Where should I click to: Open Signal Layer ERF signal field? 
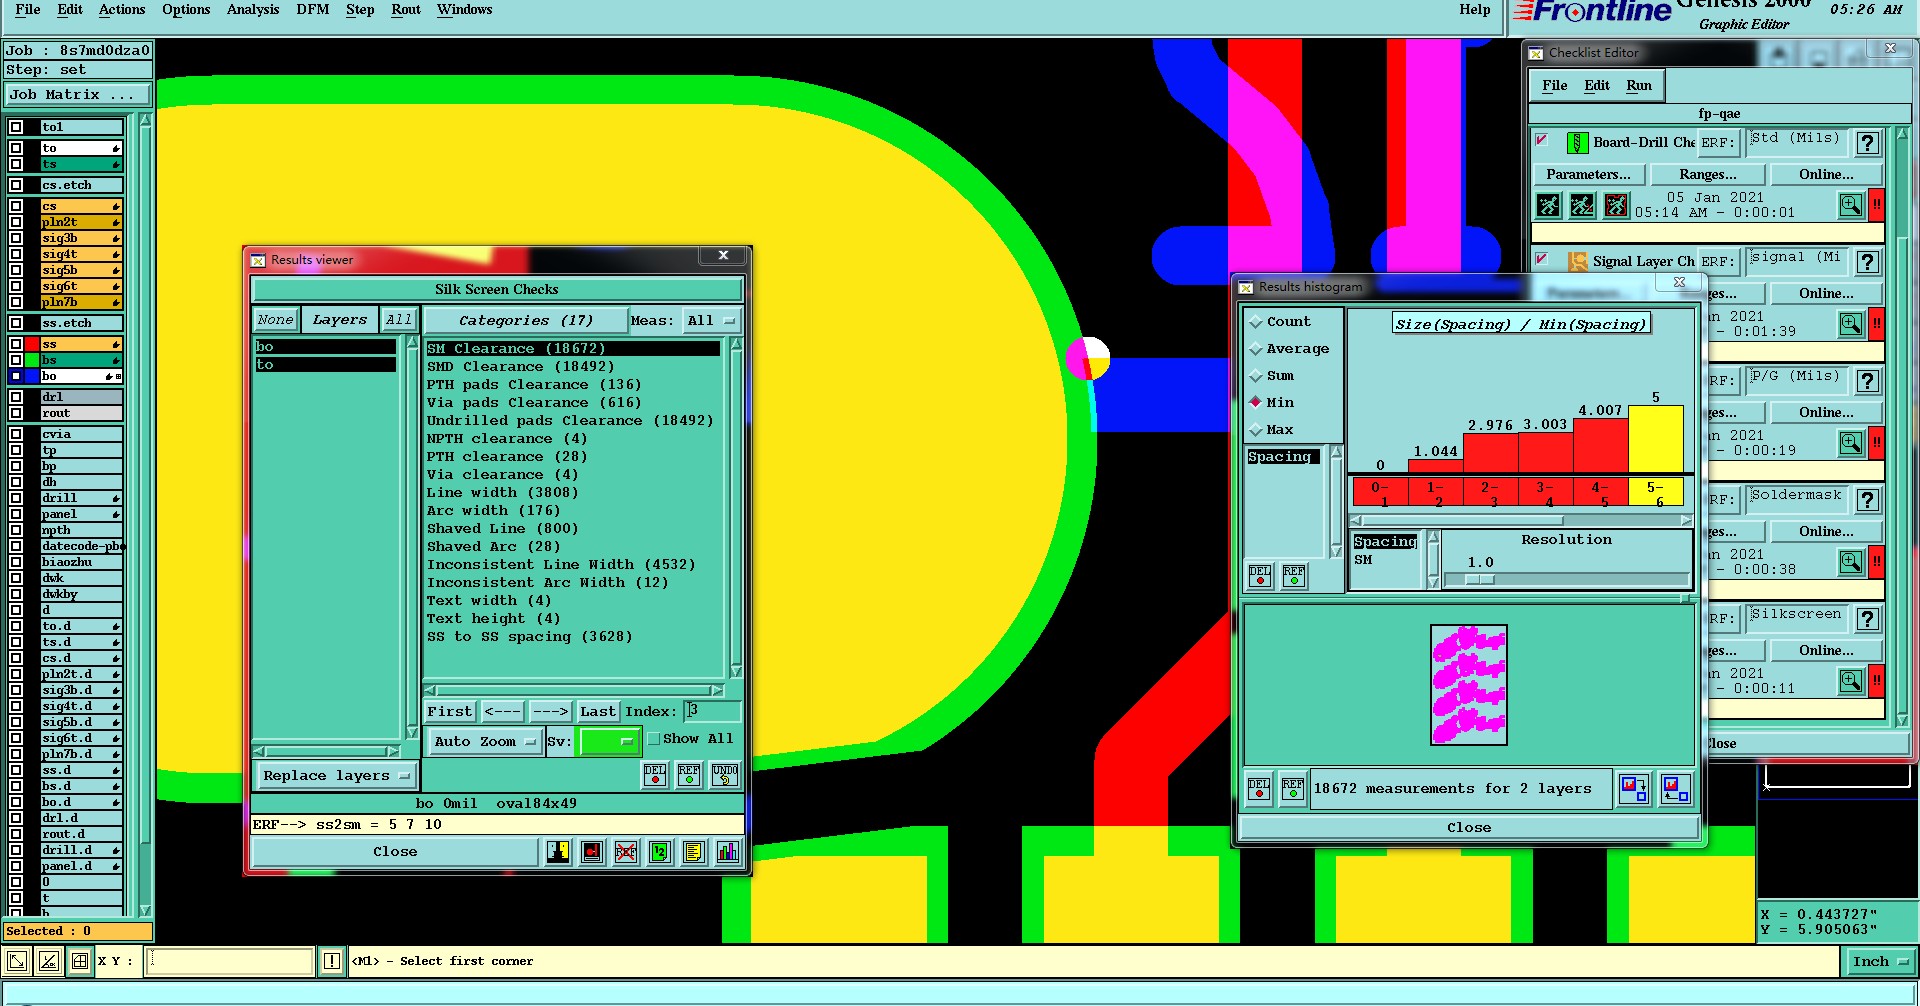point(1798,261)
